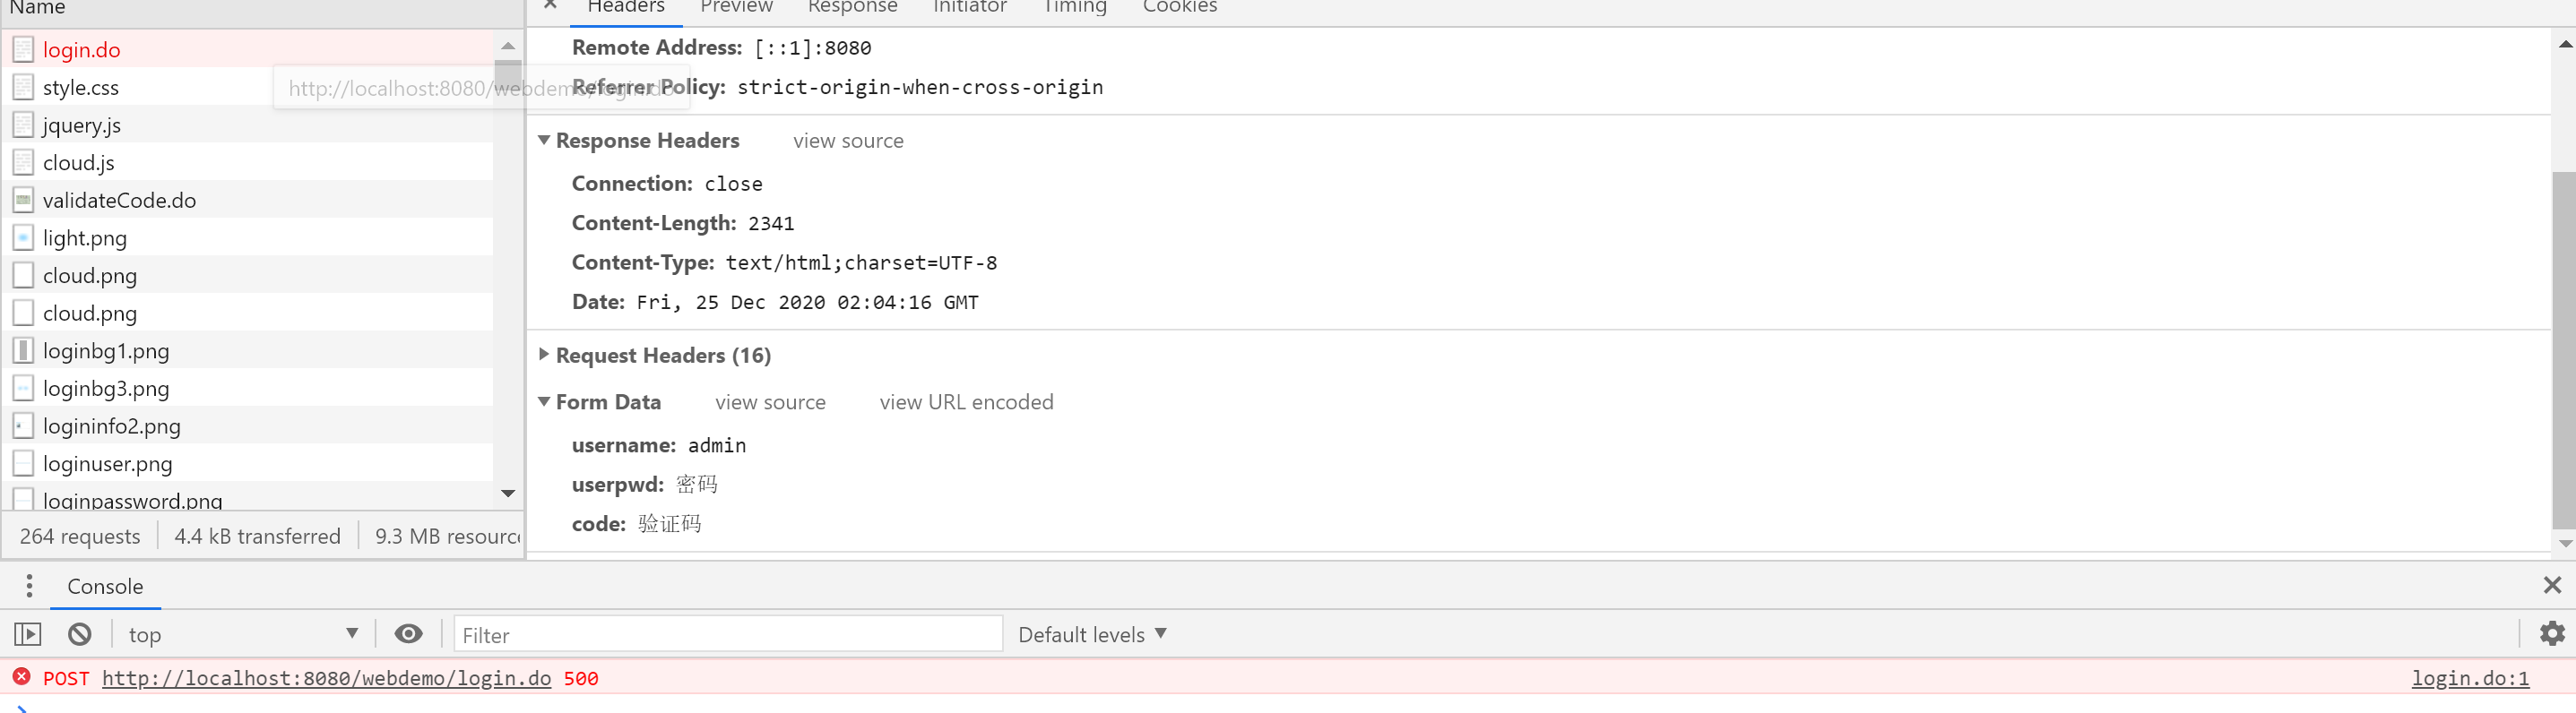Screen dimensions: 2576x713
Task: Collapse the Response Headers section
Action: tap(544, 140)
